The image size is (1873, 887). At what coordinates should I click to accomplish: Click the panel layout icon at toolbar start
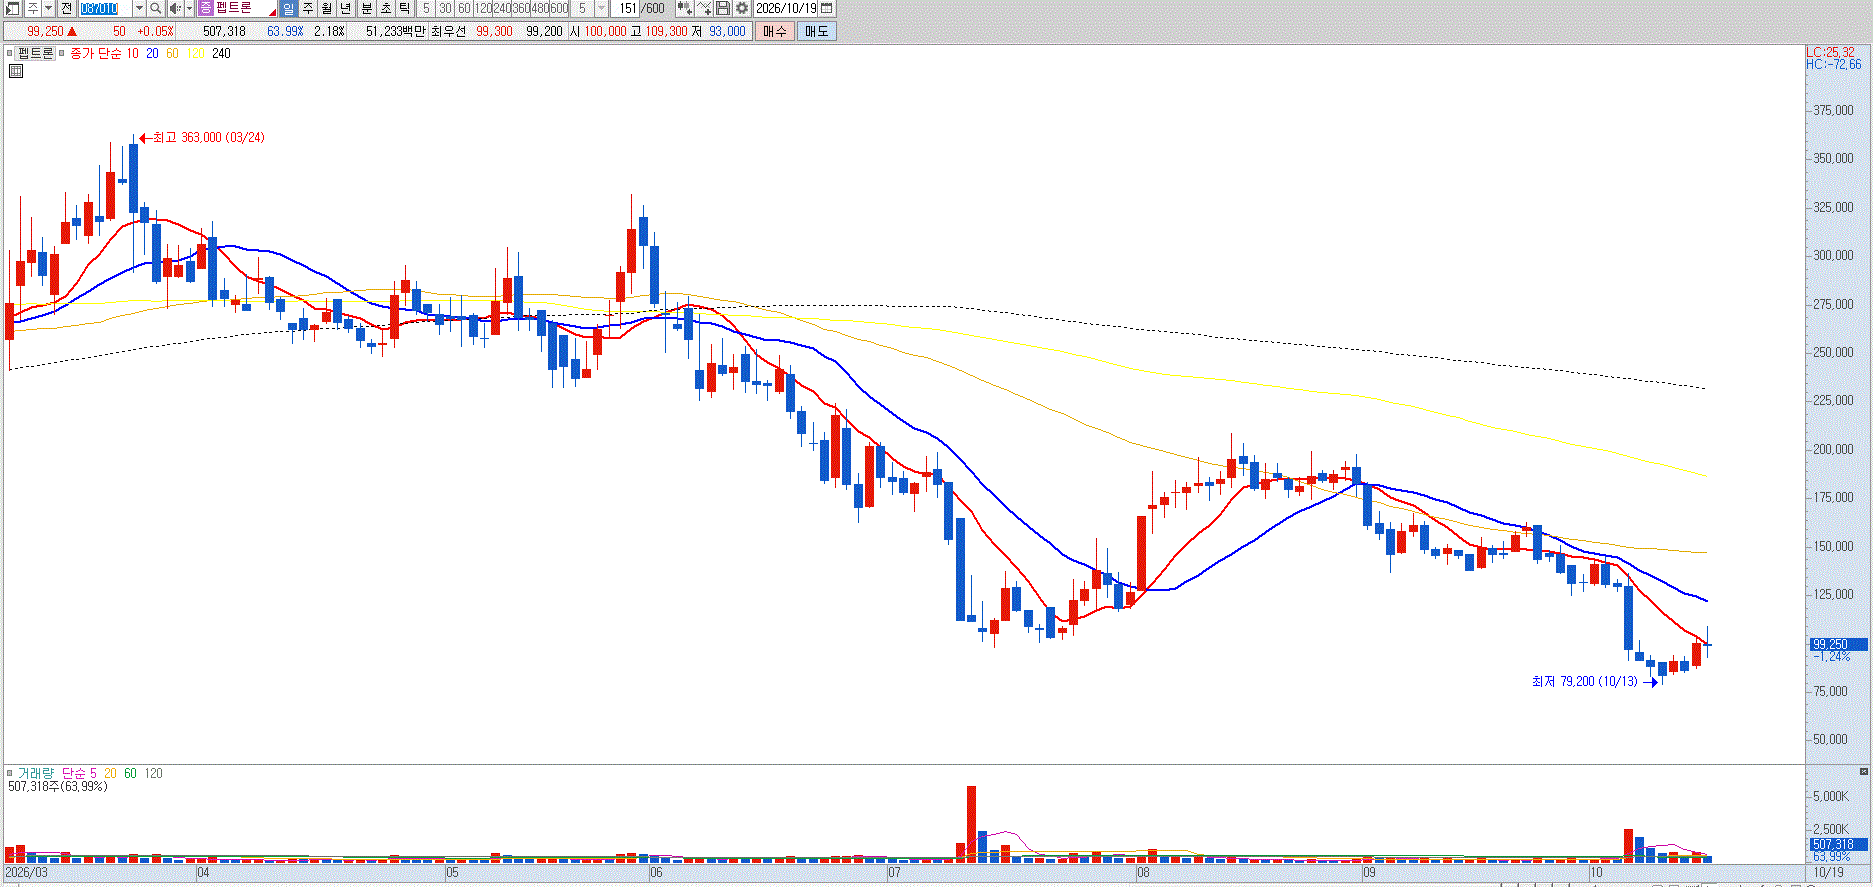(12, 8)
